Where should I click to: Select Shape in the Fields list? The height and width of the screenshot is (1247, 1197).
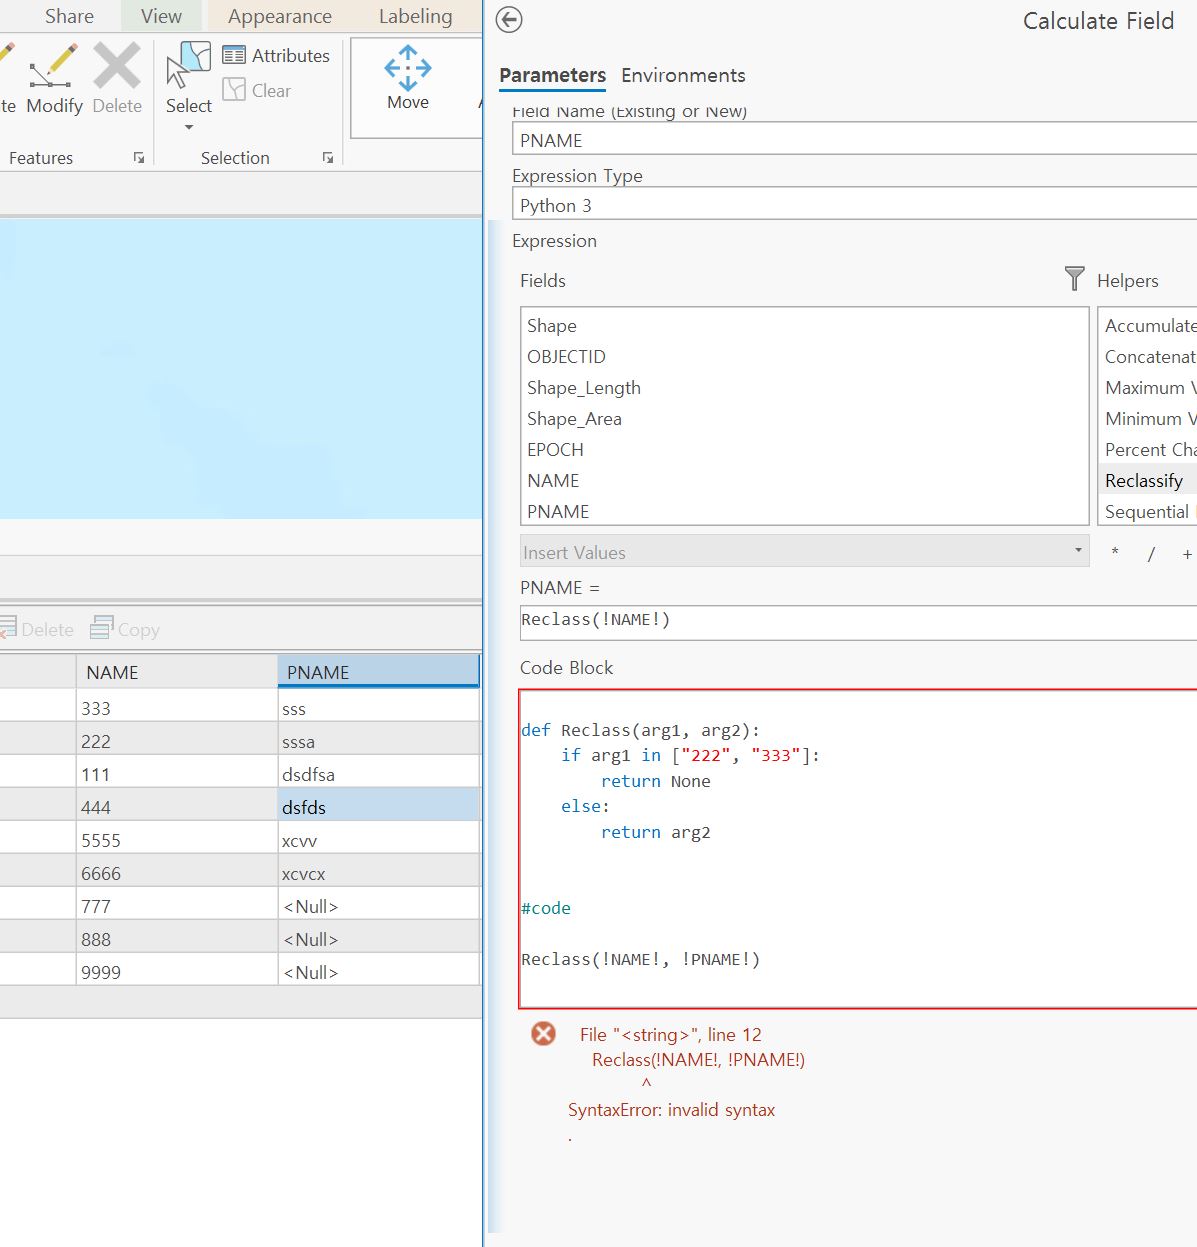pyautogui.click(x=804, y=326)
